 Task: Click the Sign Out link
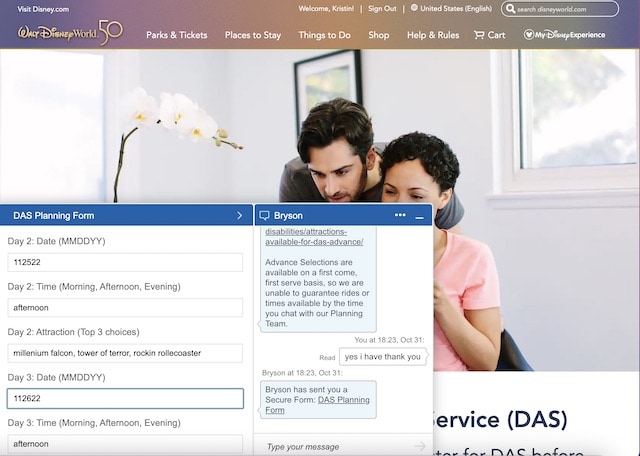(382, 9)
